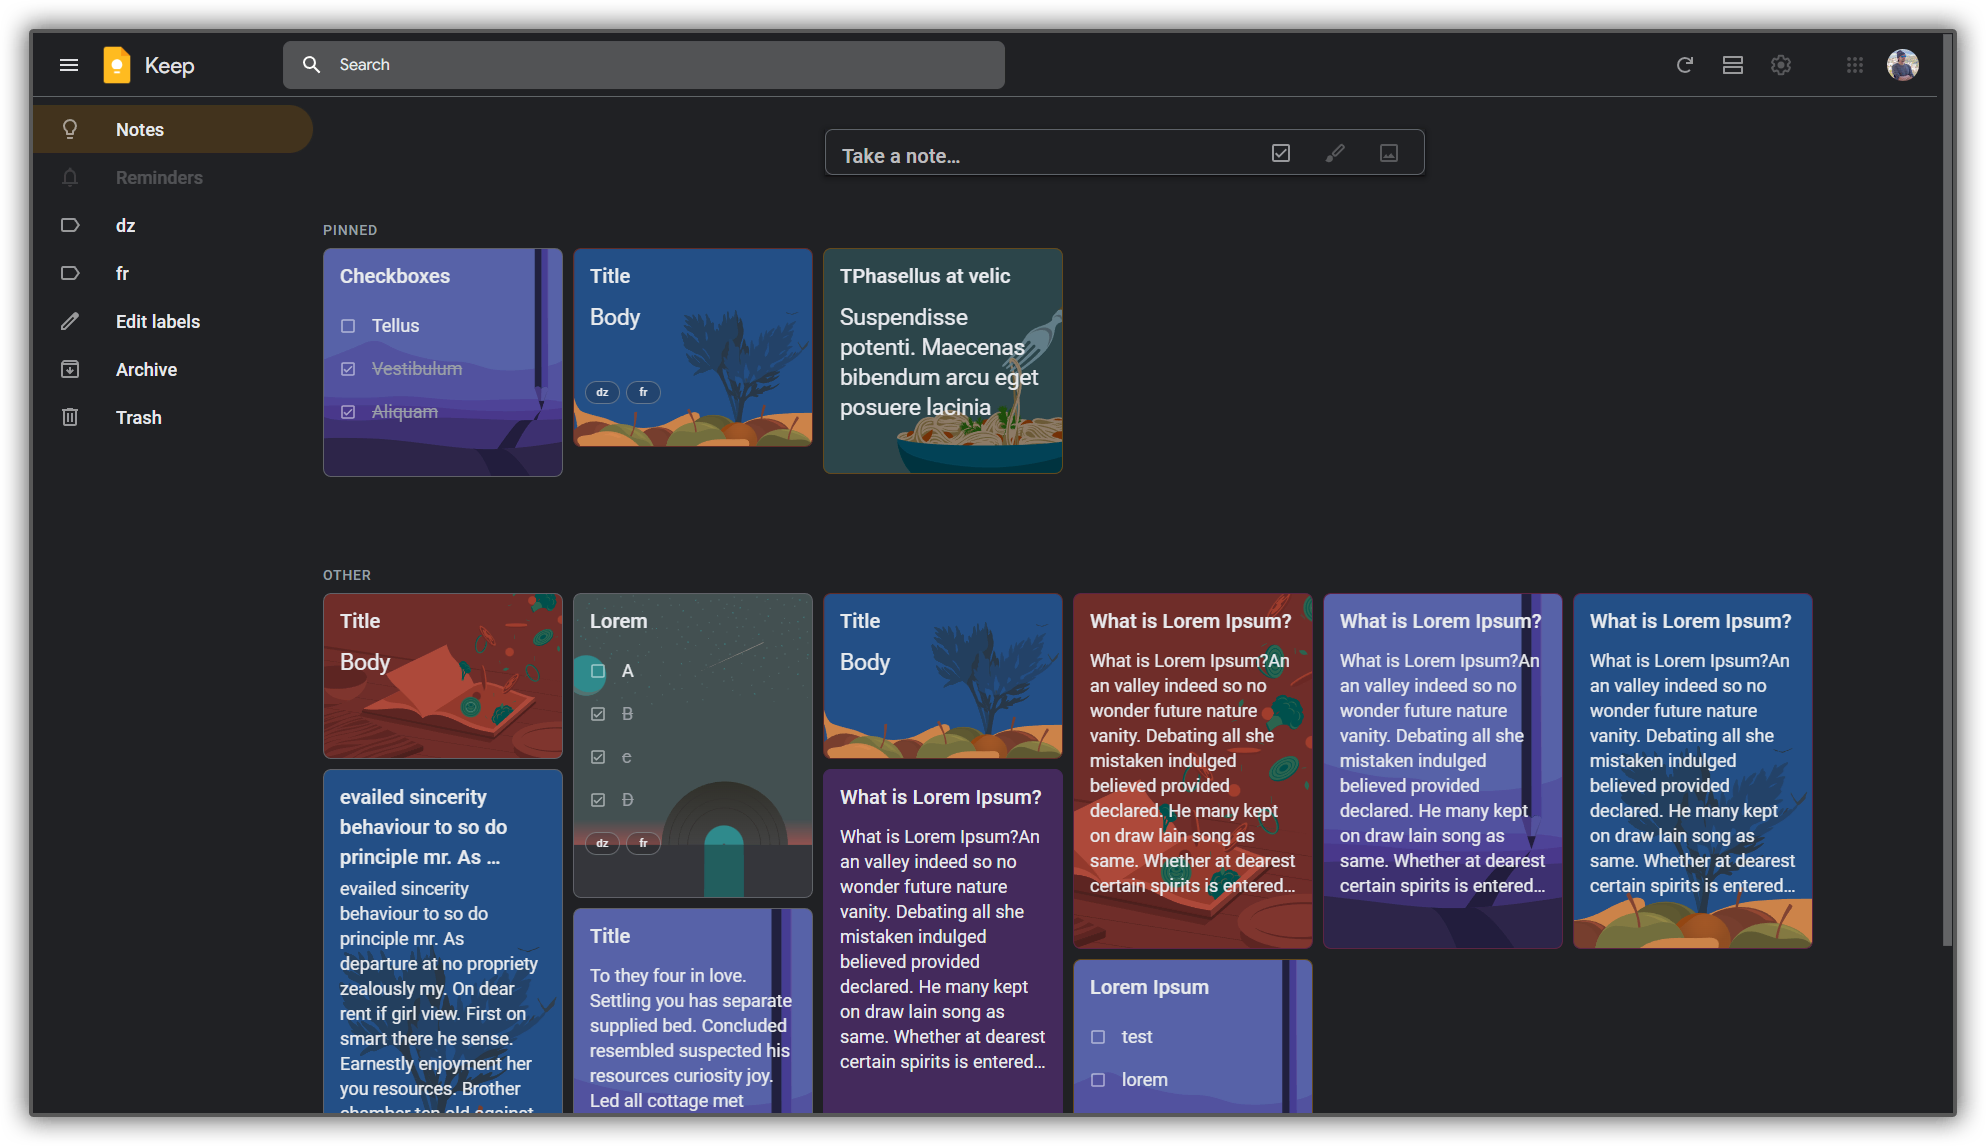Create a new list note icon
Viewport: 1986px width, 1146px height.
click(1281, 153)
